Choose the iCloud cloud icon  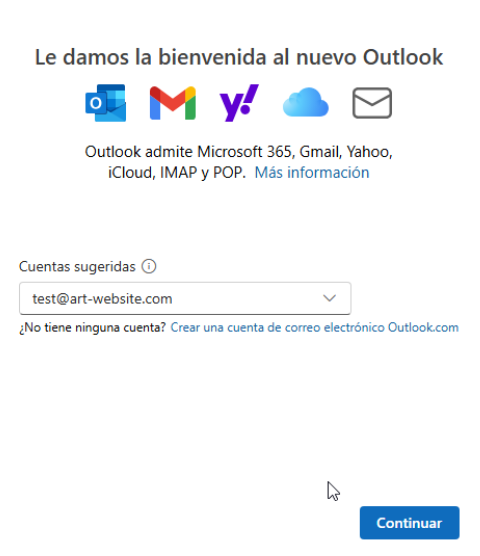point(306,102)
